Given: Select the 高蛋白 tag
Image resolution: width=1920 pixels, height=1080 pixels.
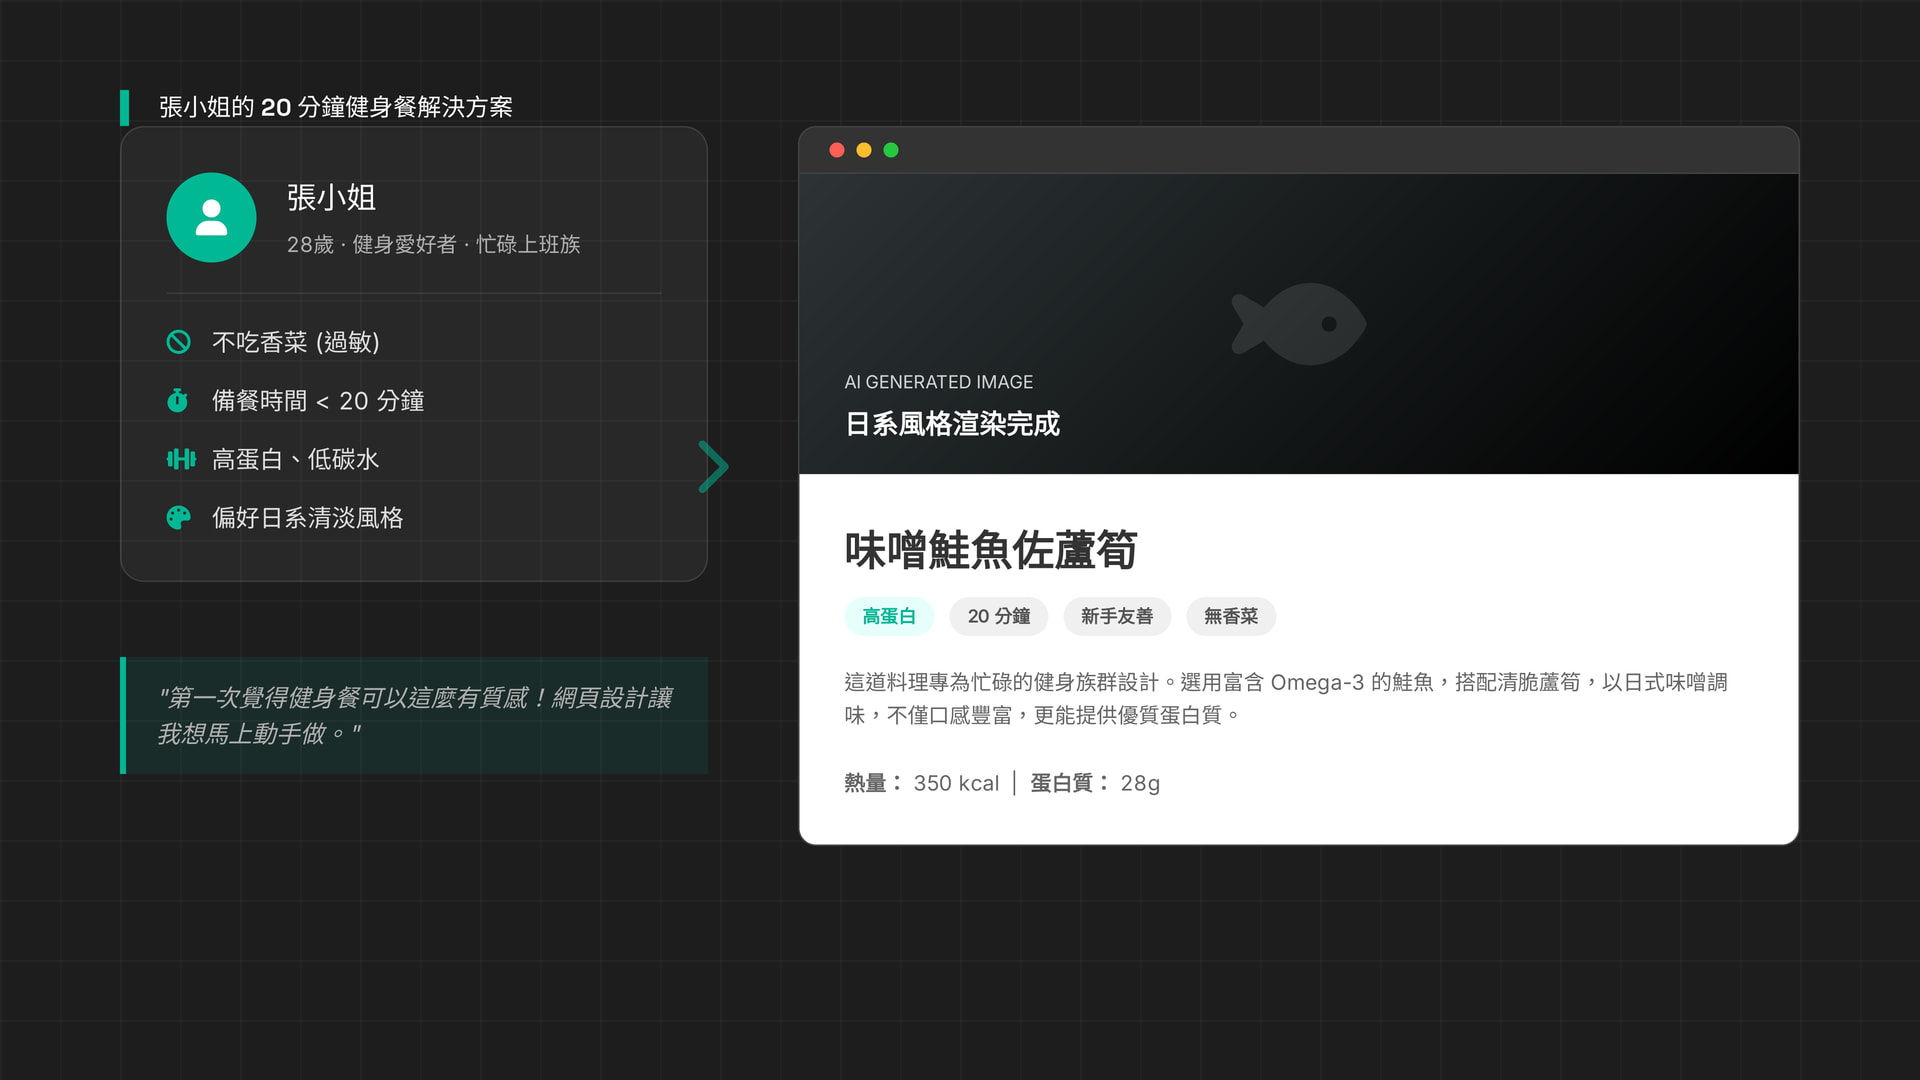Looking at the screenshot, I should 888,616.
